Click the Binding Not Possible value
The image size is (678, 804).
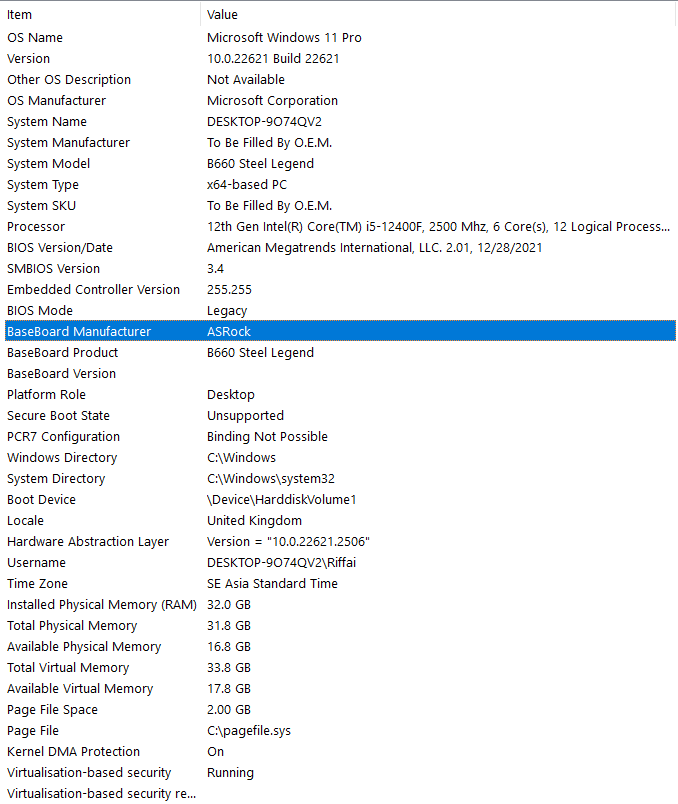click(x=267, y=437)
